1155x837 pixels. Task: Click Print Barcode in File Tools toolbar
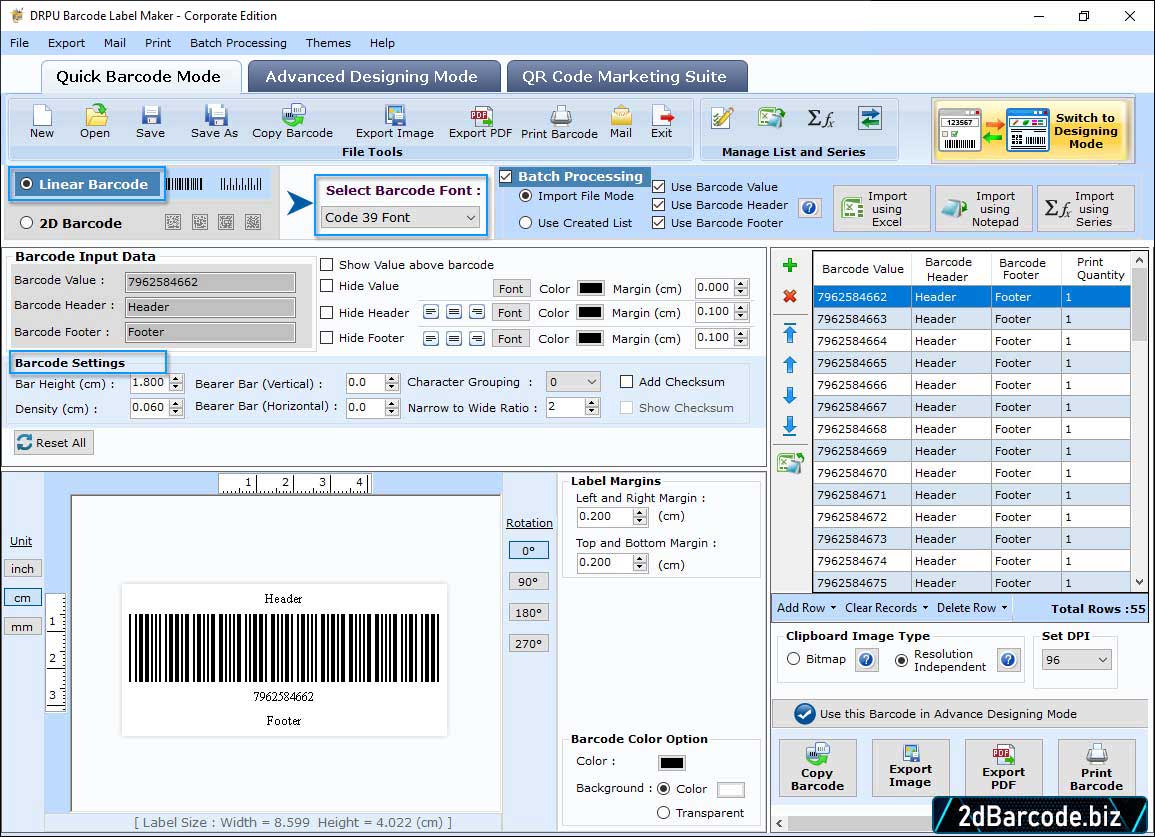[x=560, y=122]
